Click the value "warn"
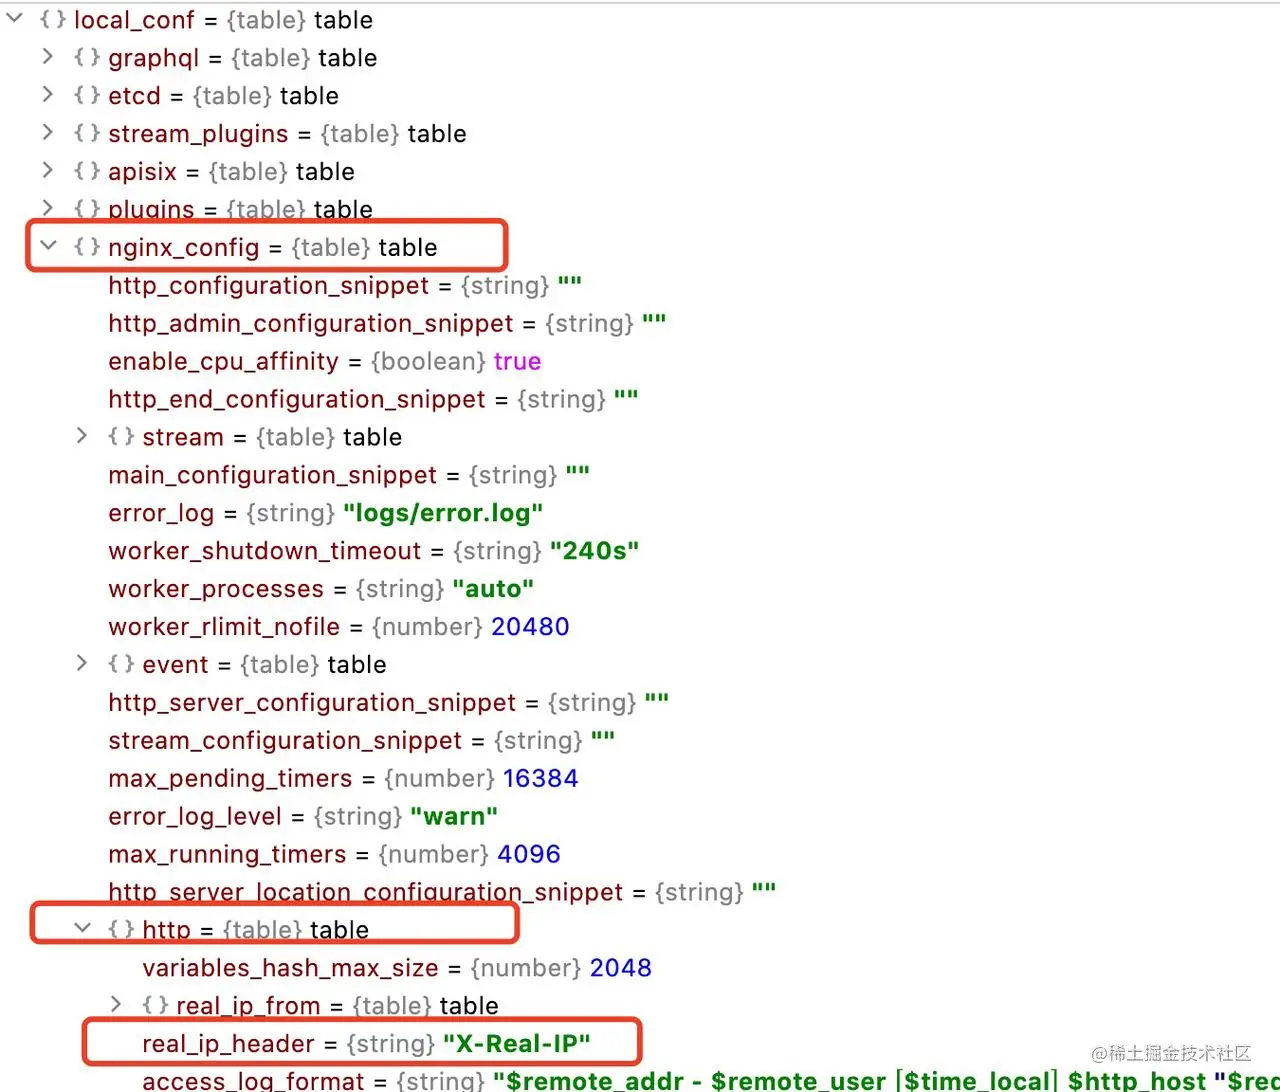This screenshot has height=1092, width=1280. (x=454, y=816)
